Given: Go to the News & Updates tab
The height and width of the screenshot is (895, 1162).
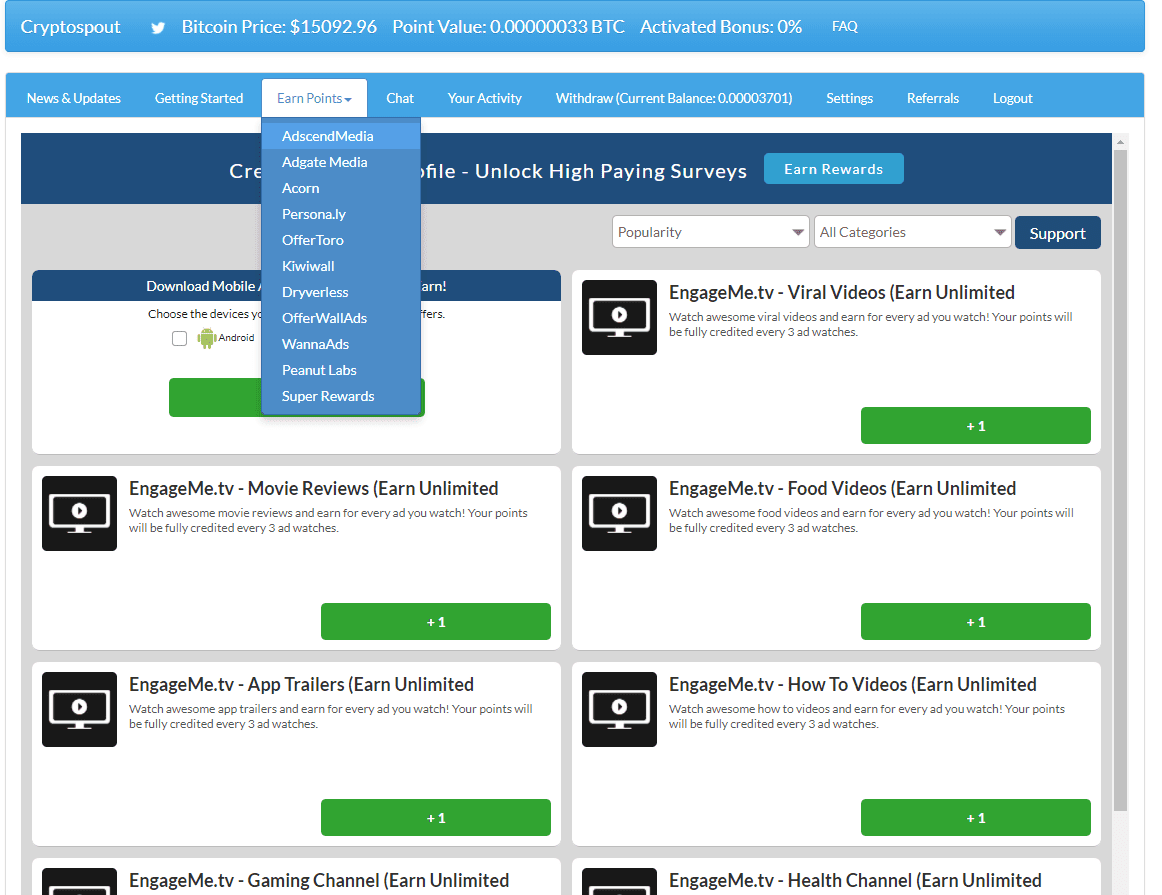Looking at the screenshot, I should pyautogui.click(x=73, y=99).
